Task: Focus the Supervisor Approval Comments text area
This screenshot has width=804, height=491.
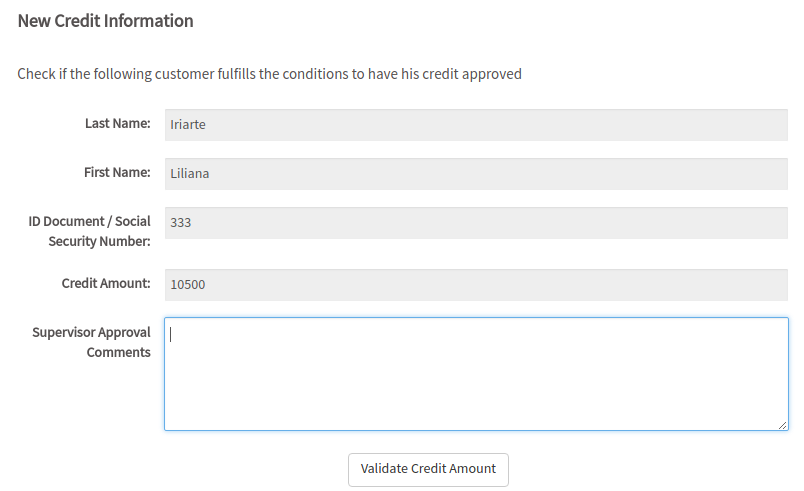Action: [476, 374]
